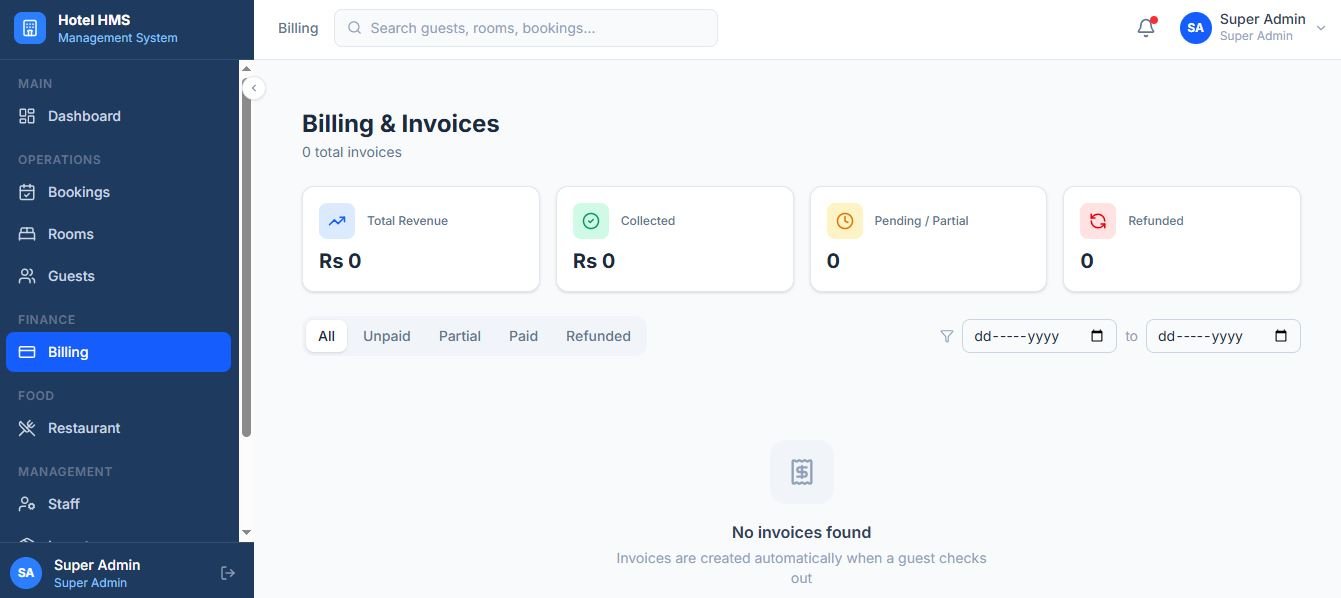Click the Rooms bed icon
The image size is (1341, 598).
[x=27, y=234]
